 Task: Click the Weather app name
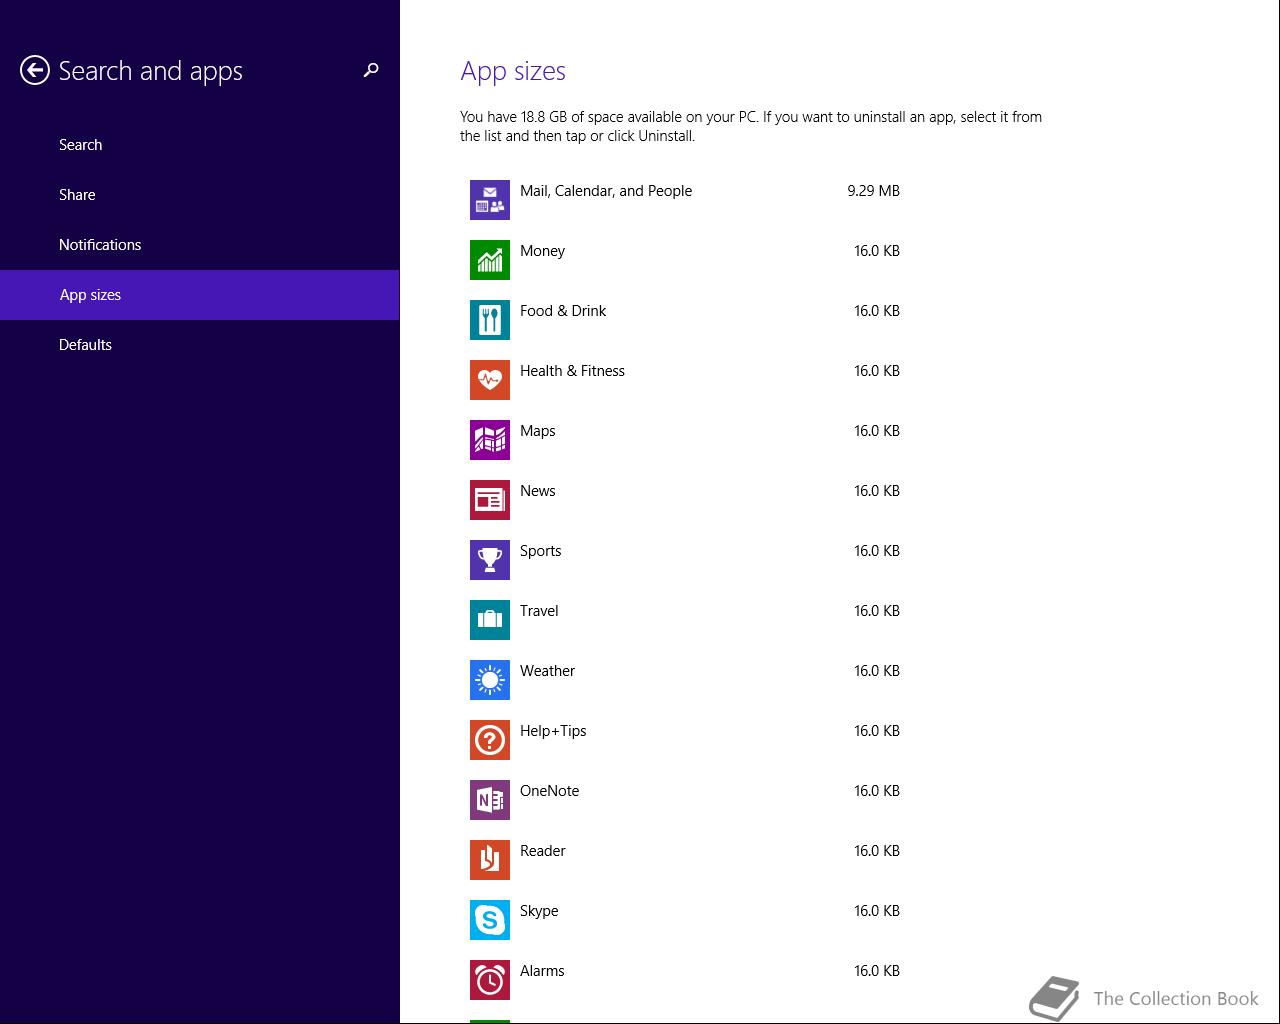547,671
